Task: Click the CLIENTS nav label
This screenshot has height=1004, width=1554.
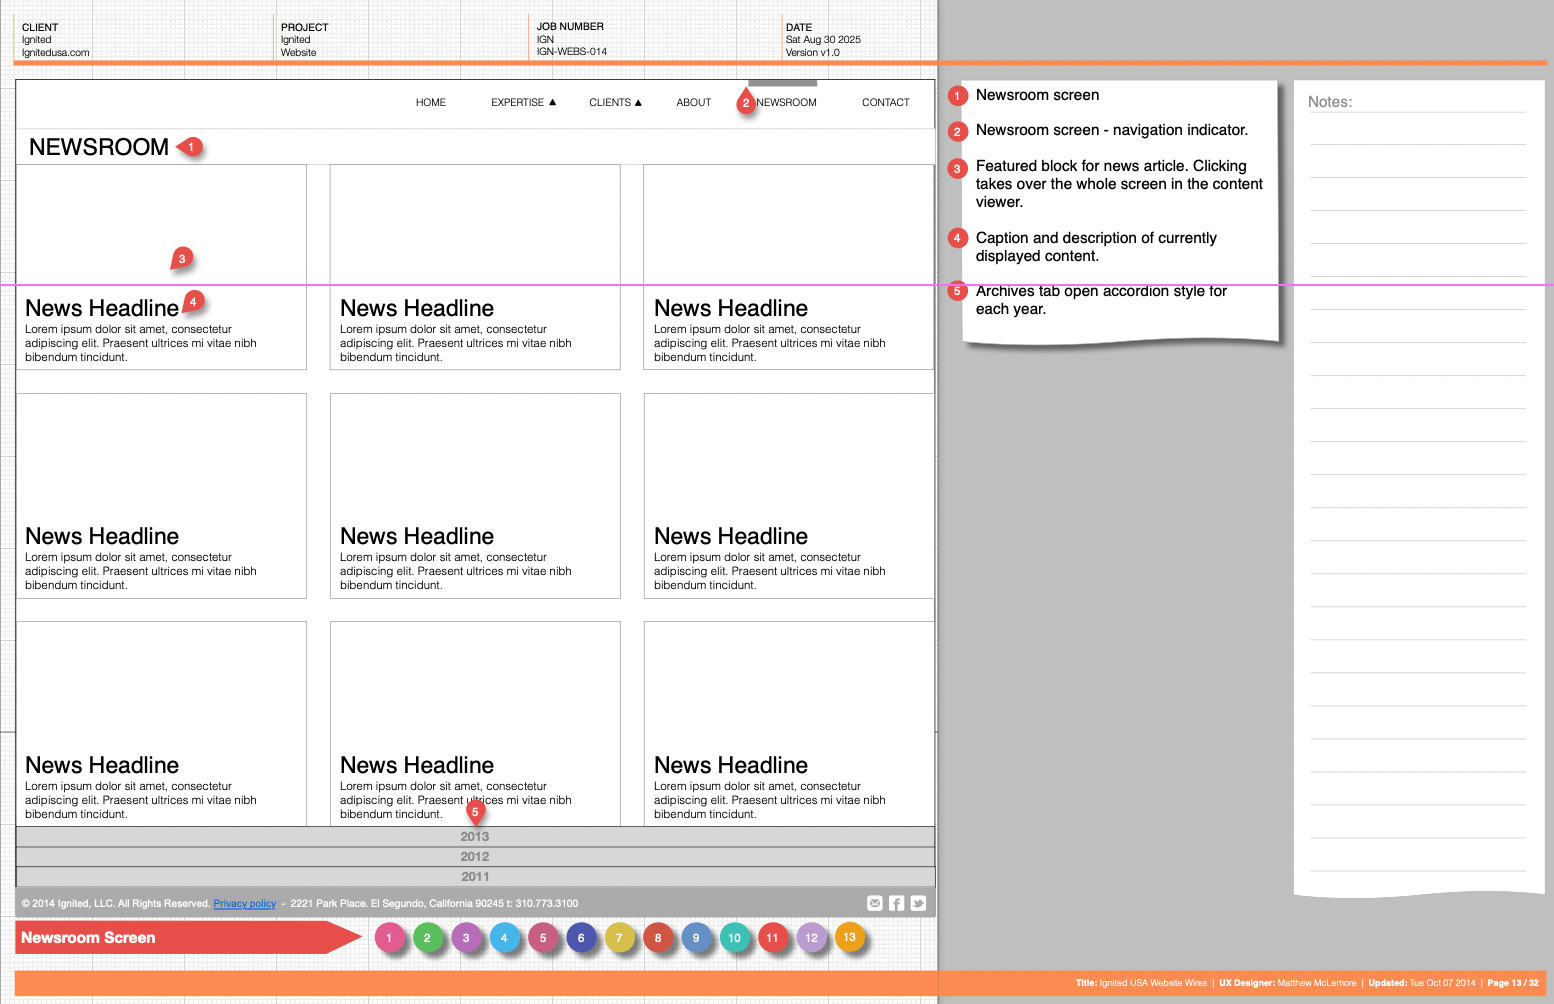Action: [610, 102]
